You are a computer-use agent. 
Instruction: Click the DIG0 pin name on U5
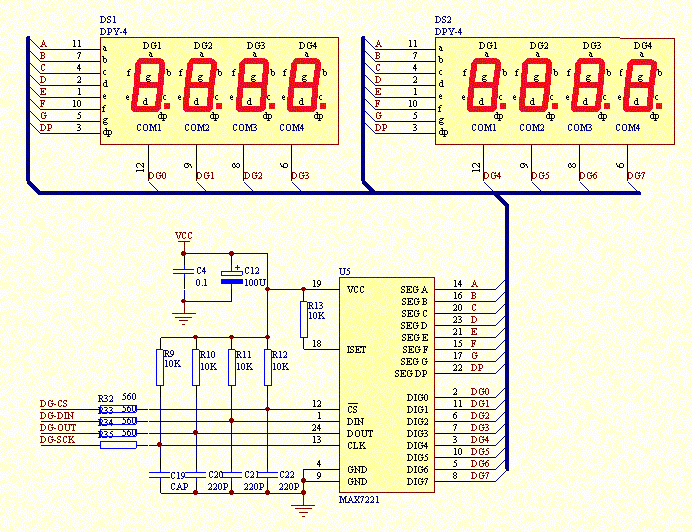pos(417,397)
